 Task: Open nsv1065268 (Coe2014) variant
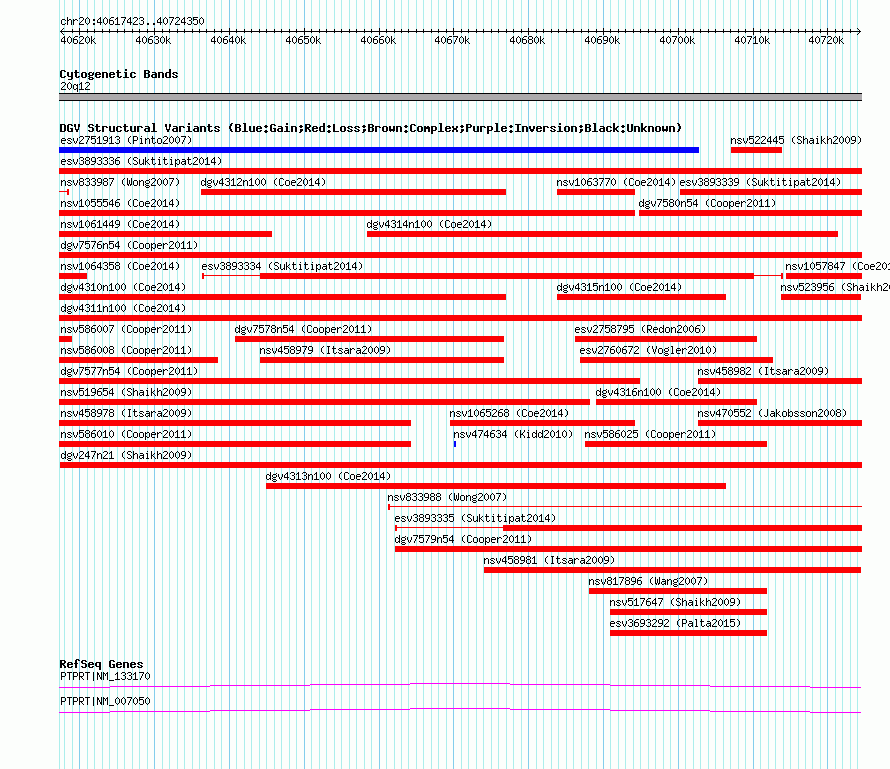pos(509,413)
